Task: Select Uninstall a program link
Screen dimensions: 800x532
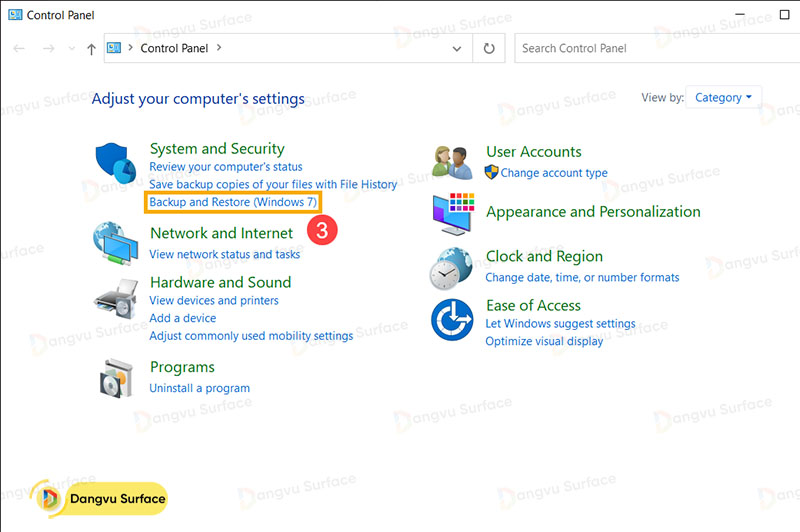Action: (199, 388)
